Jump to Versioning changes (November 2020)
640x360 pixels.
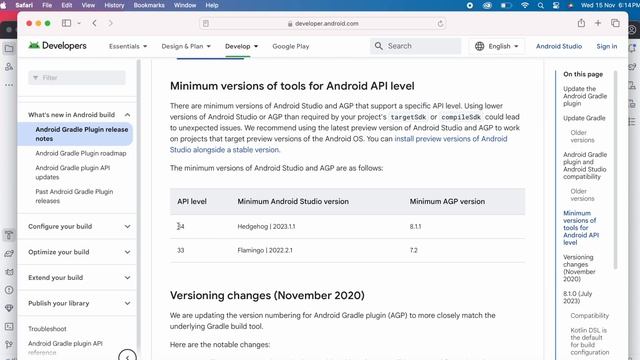coord(579,268)
